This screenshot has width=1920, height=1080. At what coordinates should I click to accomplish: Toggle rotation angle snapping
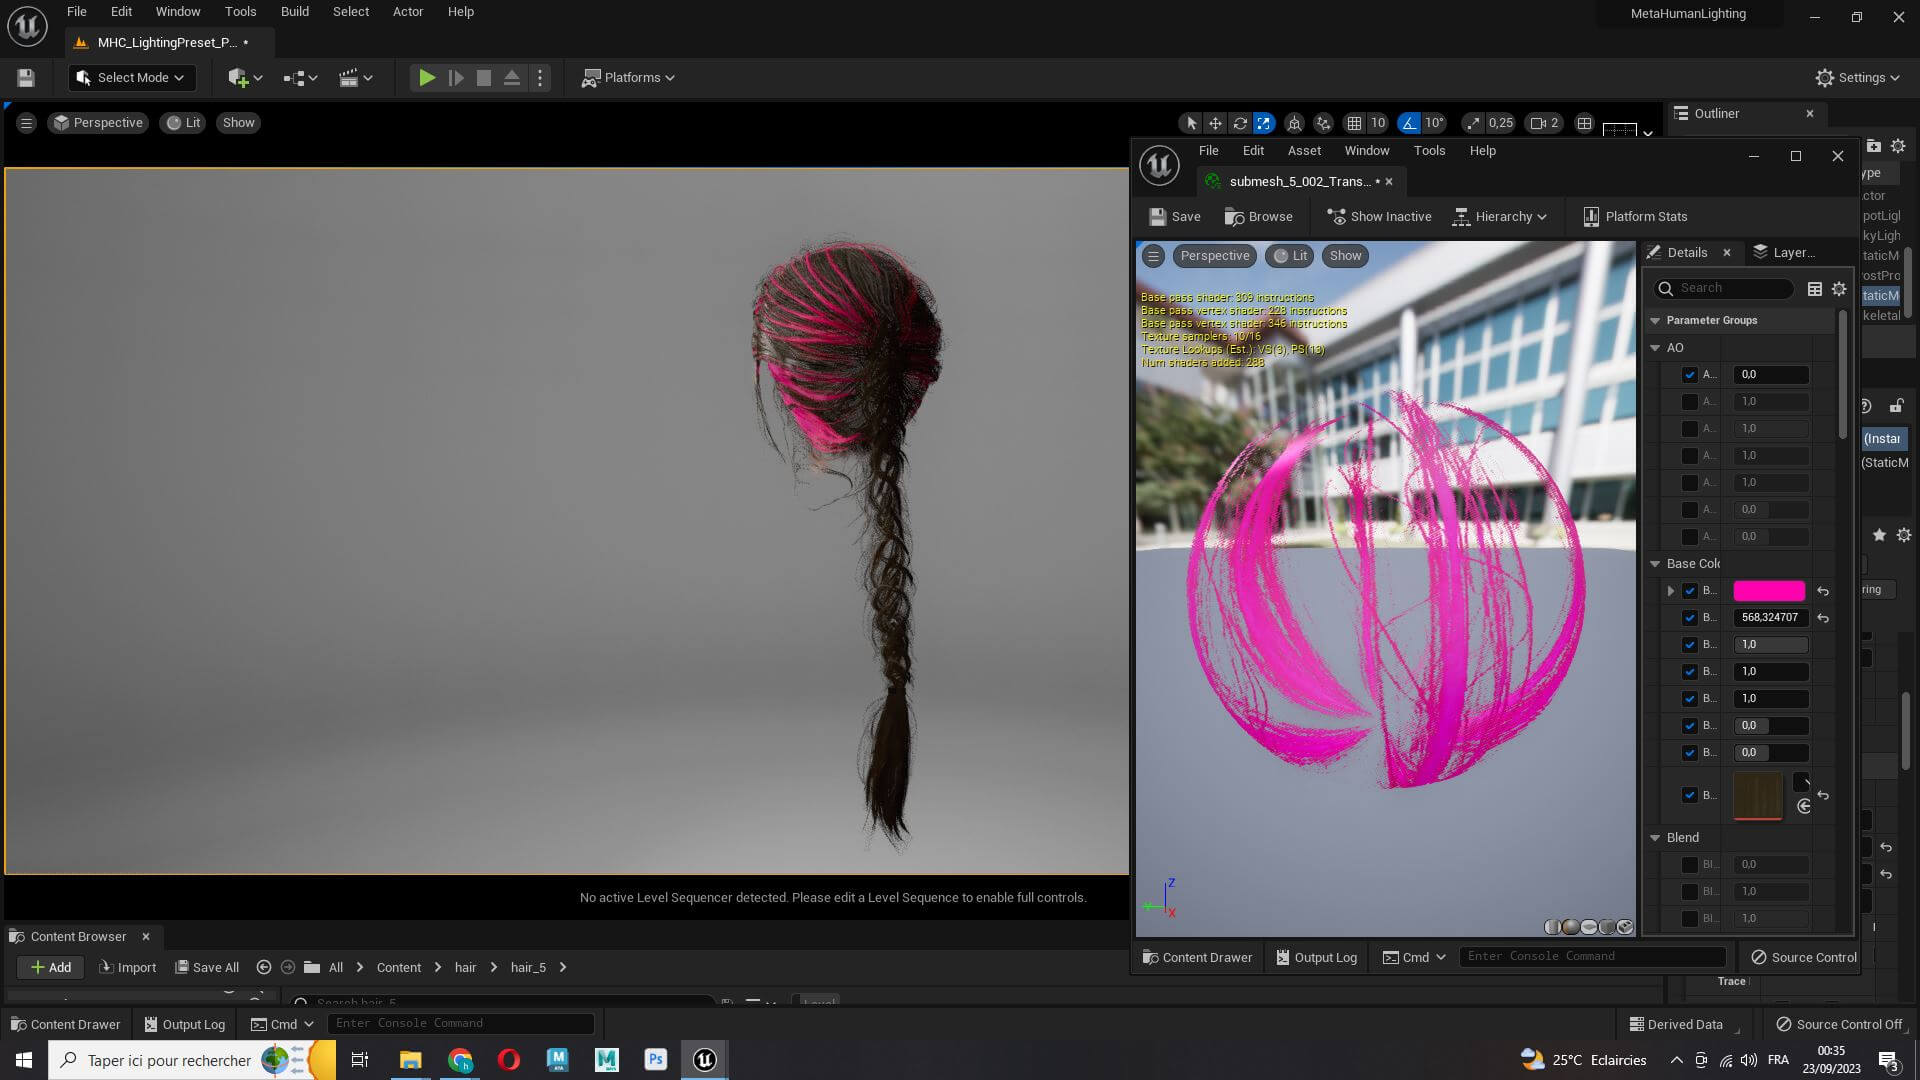tap(1409, 123)
